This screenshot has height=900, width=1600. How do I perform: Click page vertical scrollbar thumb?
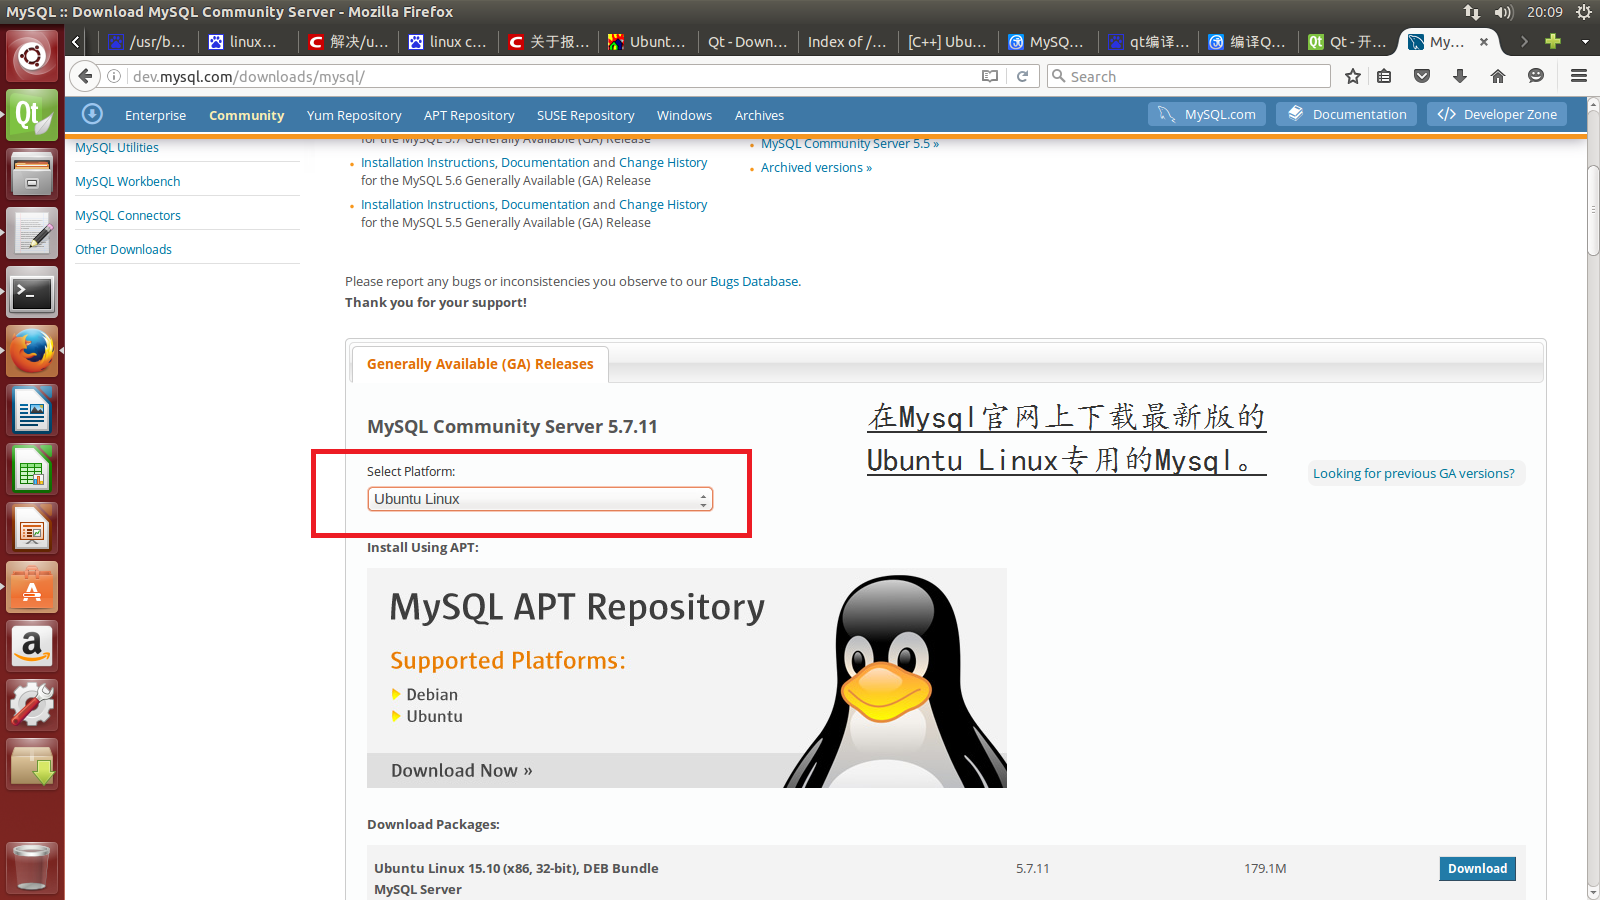click(x=1592, y=210)
